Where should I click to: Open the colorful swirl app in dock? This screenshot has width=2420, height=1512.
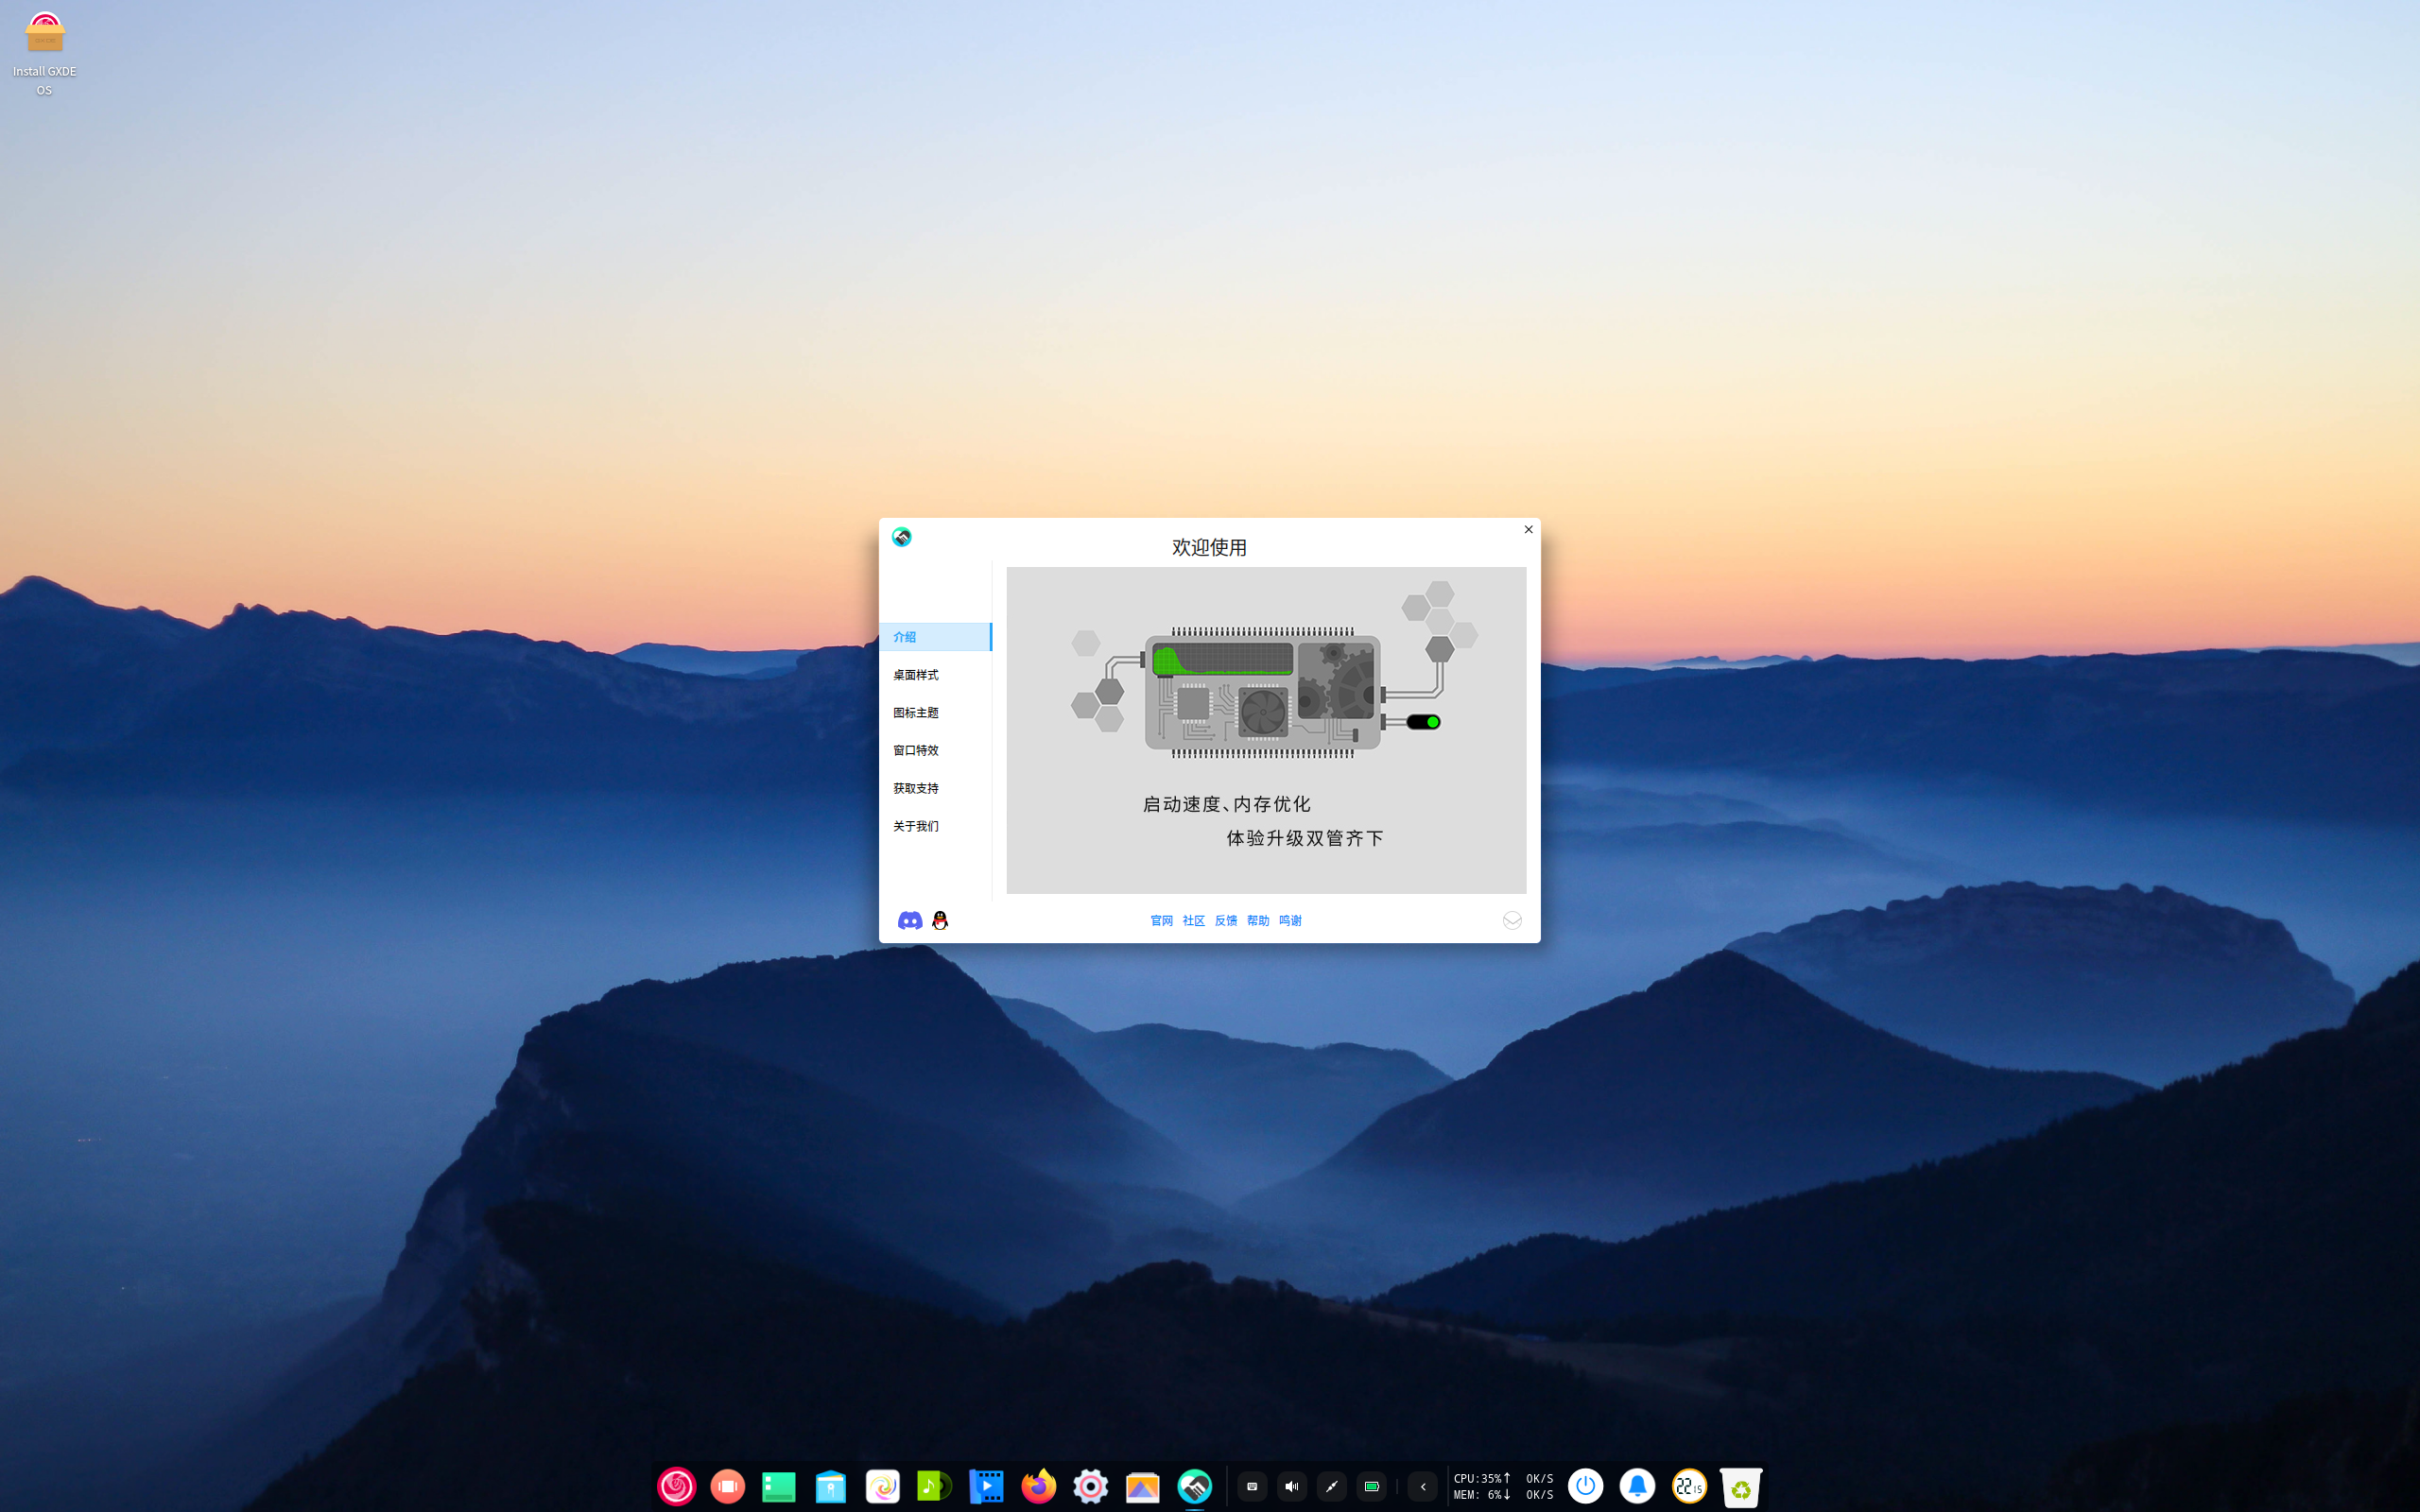pyautogui.click(x=883, y=1486)
